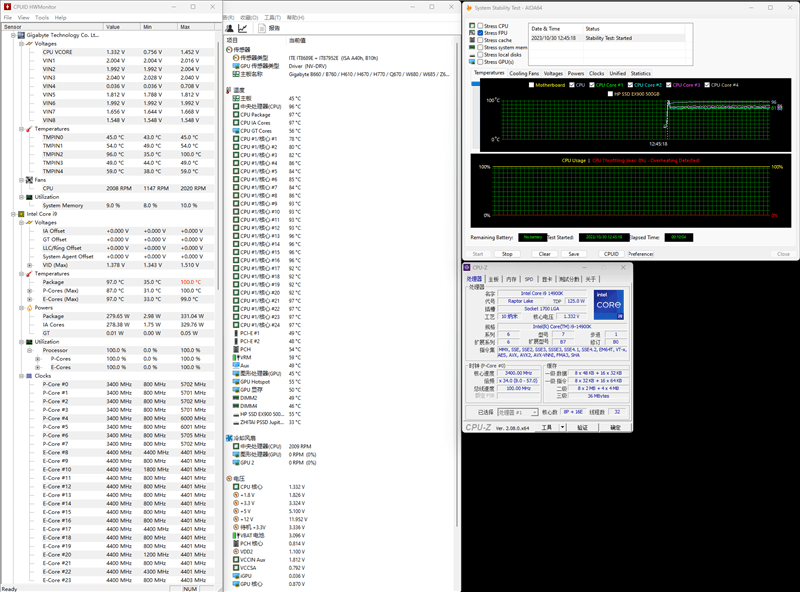The height and width of the screenshot is (592, 800).
Task: Click the Value column header in HWMonitor
Action: tap(122, 27)
